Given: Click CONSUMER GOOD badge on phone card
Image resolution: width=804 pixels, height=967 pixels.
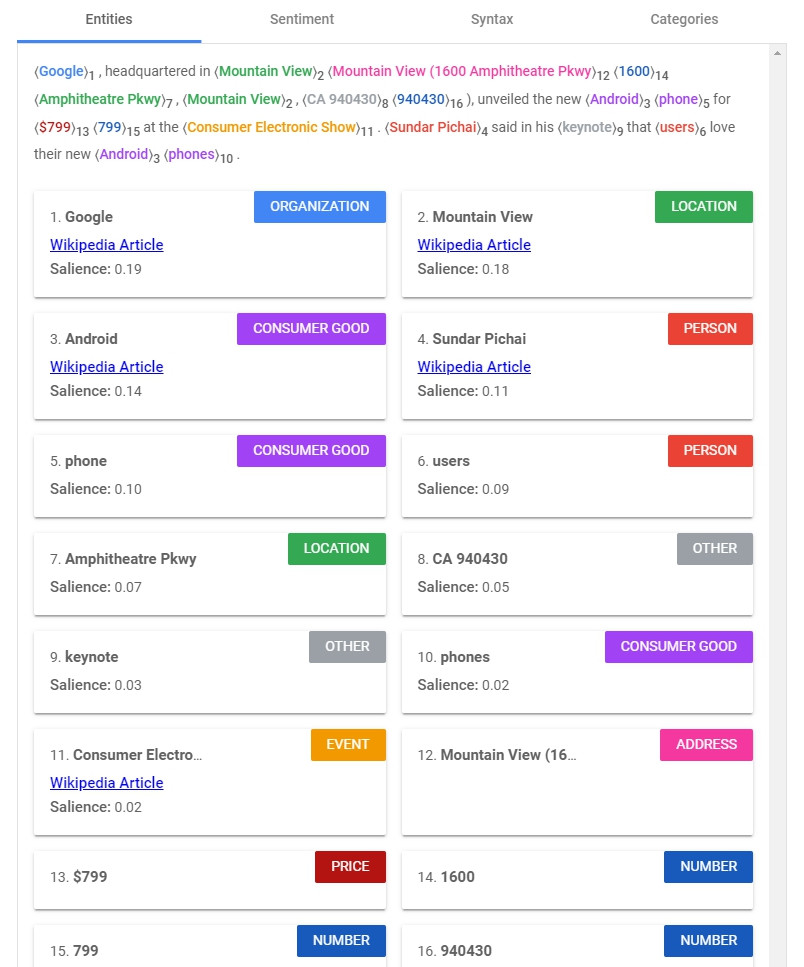Looking at the screenshot, I should coord(311,451).
